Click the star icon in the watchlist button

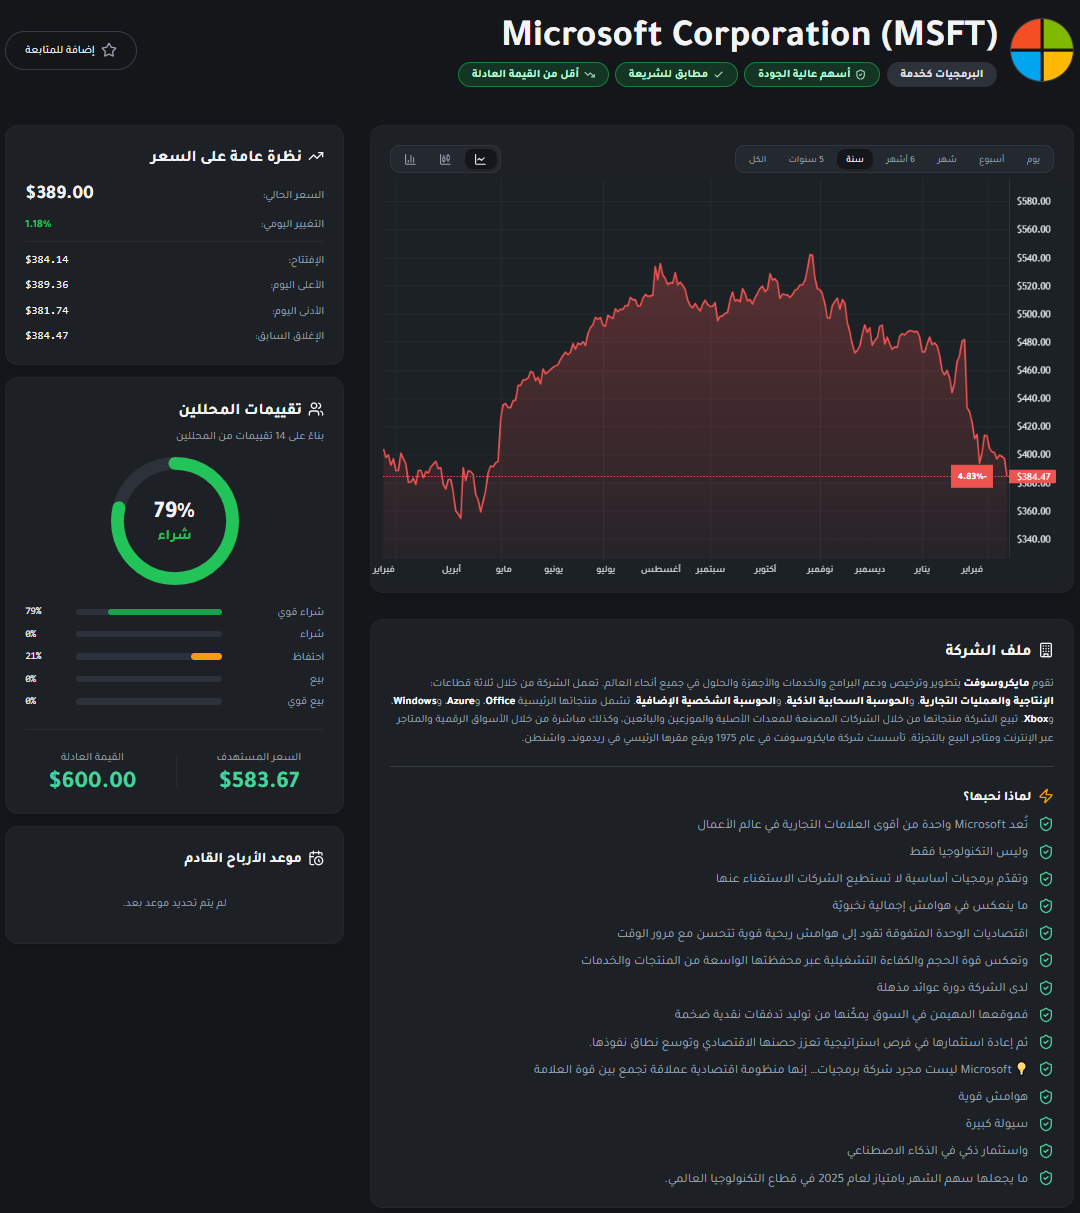[109, 50]
